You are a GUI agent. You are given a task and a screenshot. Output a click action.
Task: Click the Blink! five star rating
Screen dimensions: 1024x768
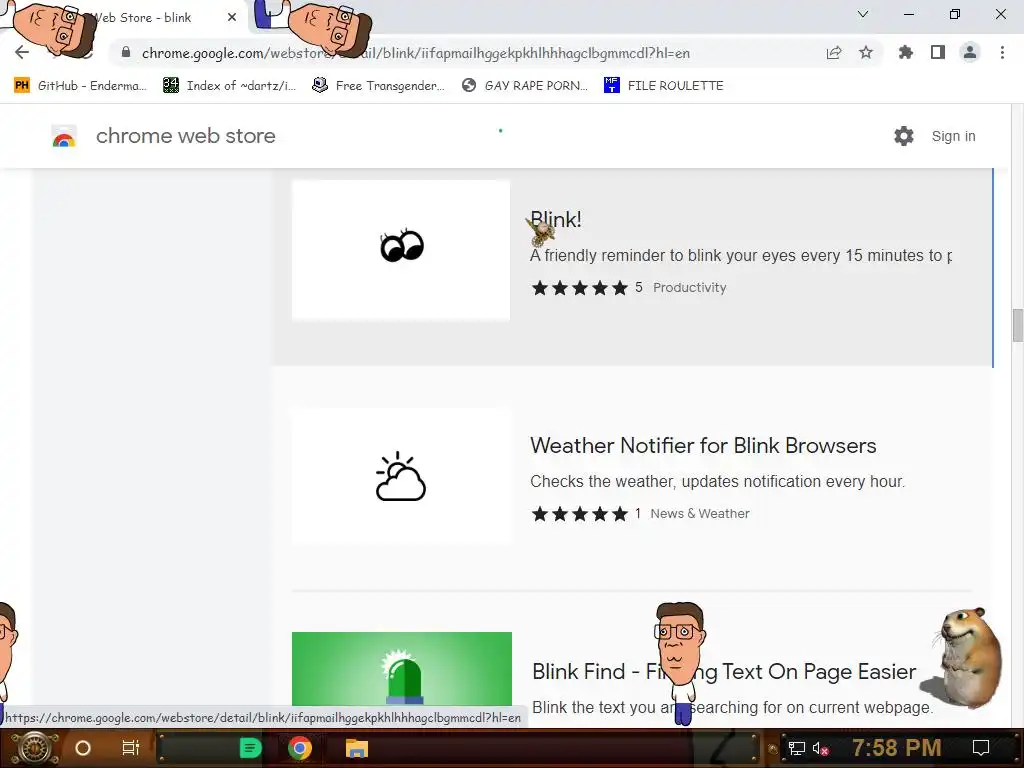point(579,287)
